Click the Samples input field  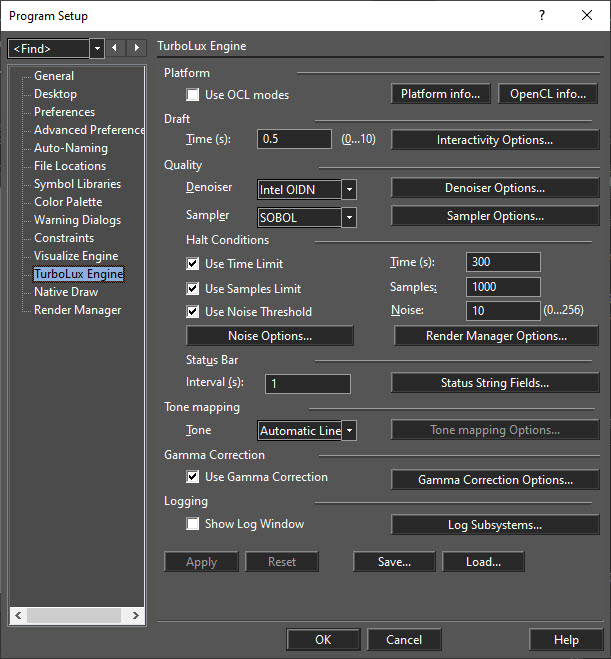pyautogui.click(x=503, y=287)
